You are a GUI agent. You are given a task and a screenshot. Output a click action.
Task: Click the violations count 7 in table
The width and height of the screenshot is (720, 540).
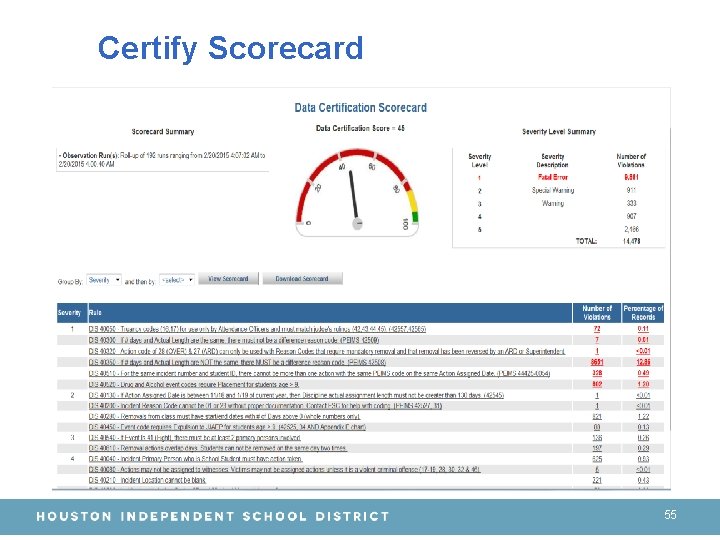597,340
